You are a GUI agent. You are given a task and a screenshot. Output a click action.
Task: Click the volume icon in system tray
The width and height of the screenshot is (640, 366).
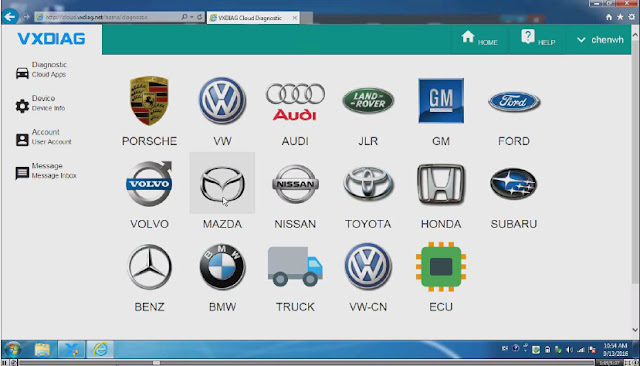pos(569,350)
